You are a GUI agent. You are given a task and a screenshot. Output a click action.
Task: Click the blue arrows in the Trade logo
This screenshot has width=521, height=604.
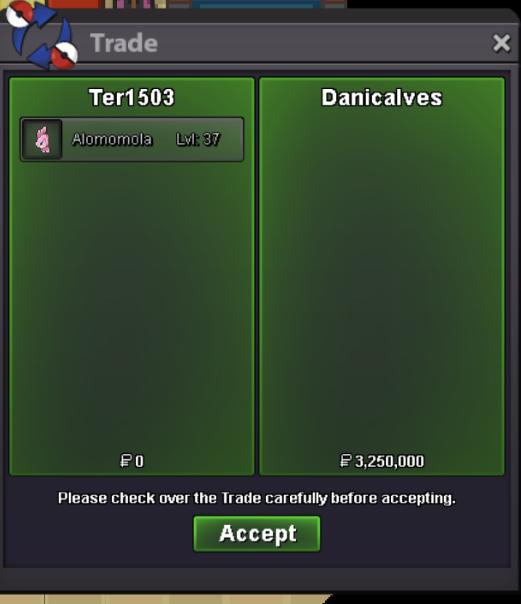[x=40, y=37]
